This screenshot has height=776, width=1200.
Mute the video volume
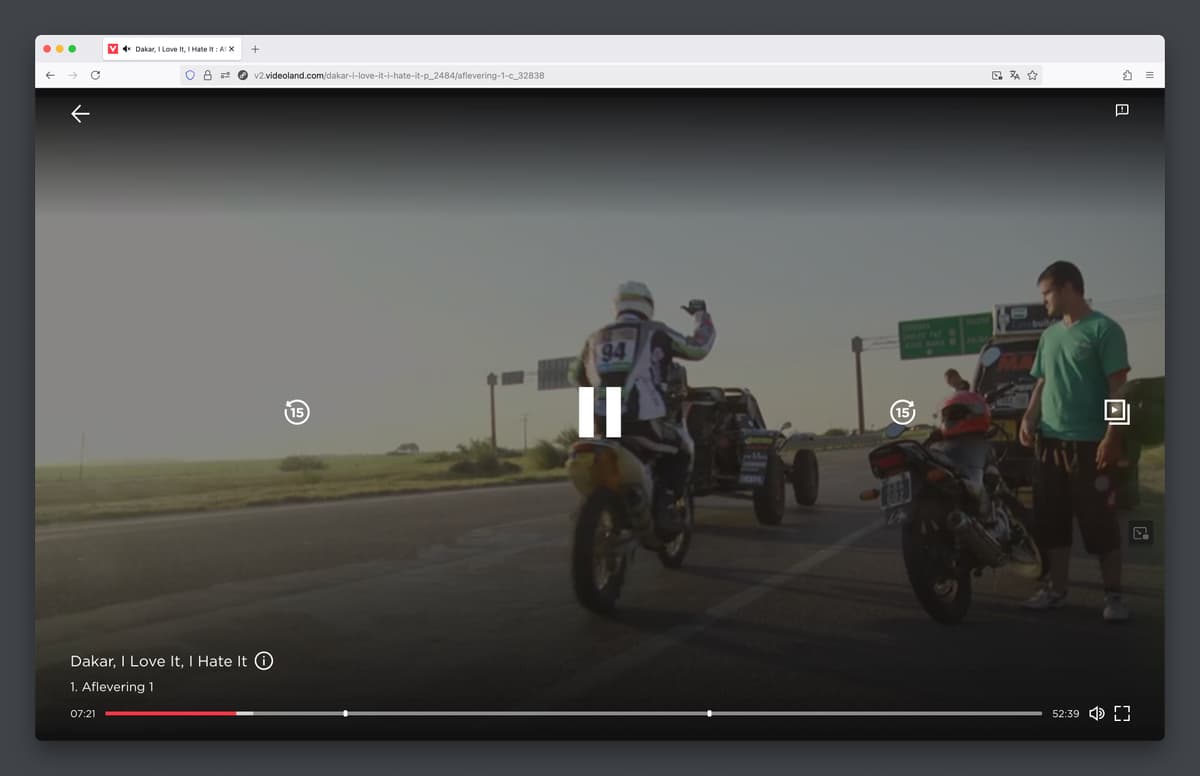pyautogui.click(x=1096, y=713)
